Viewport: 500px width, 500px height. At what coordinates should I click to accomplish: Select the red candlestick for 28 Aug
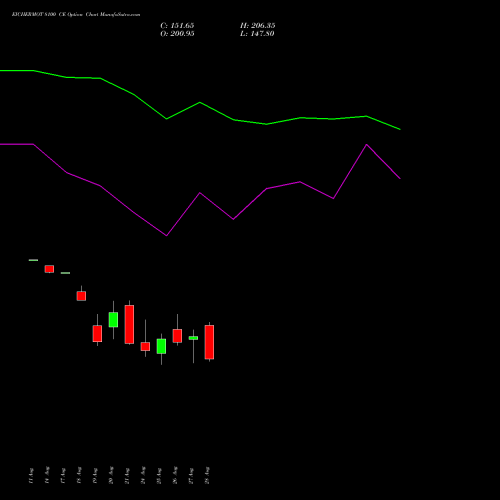tap(209, 342)
